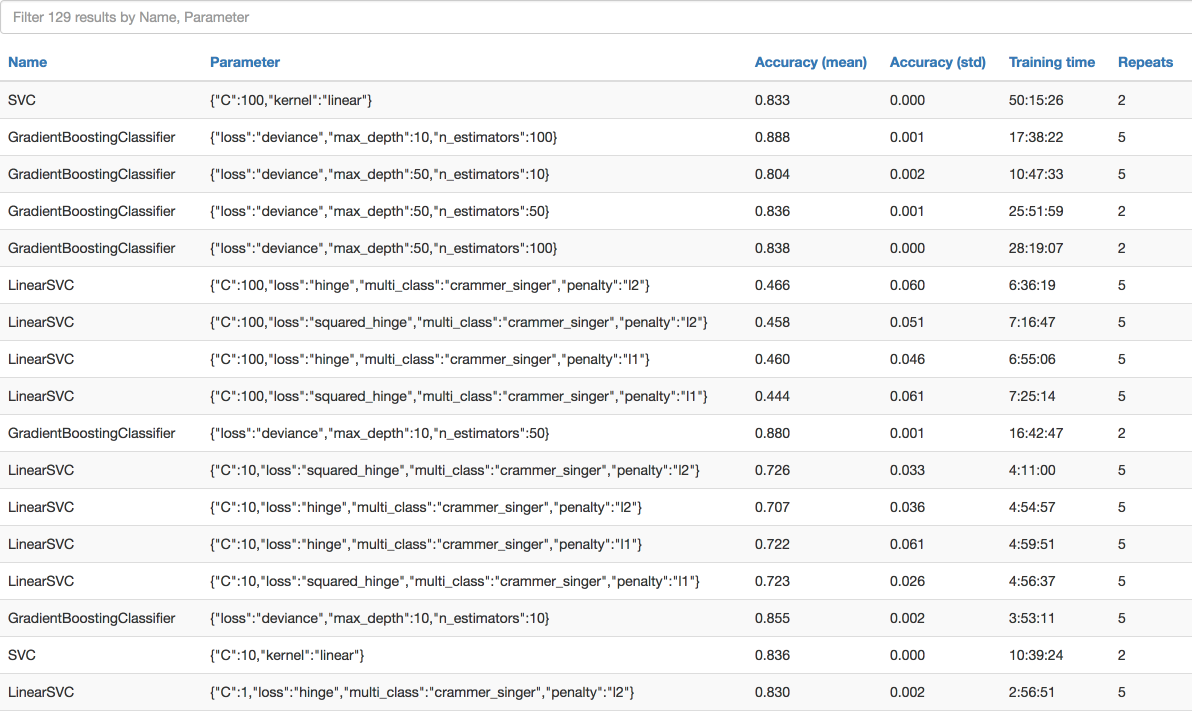Image resolution: width=1192 pixels, height=711 pixels.
Task: Select the SVC row with C 100 linear
Action: (596, 100)
